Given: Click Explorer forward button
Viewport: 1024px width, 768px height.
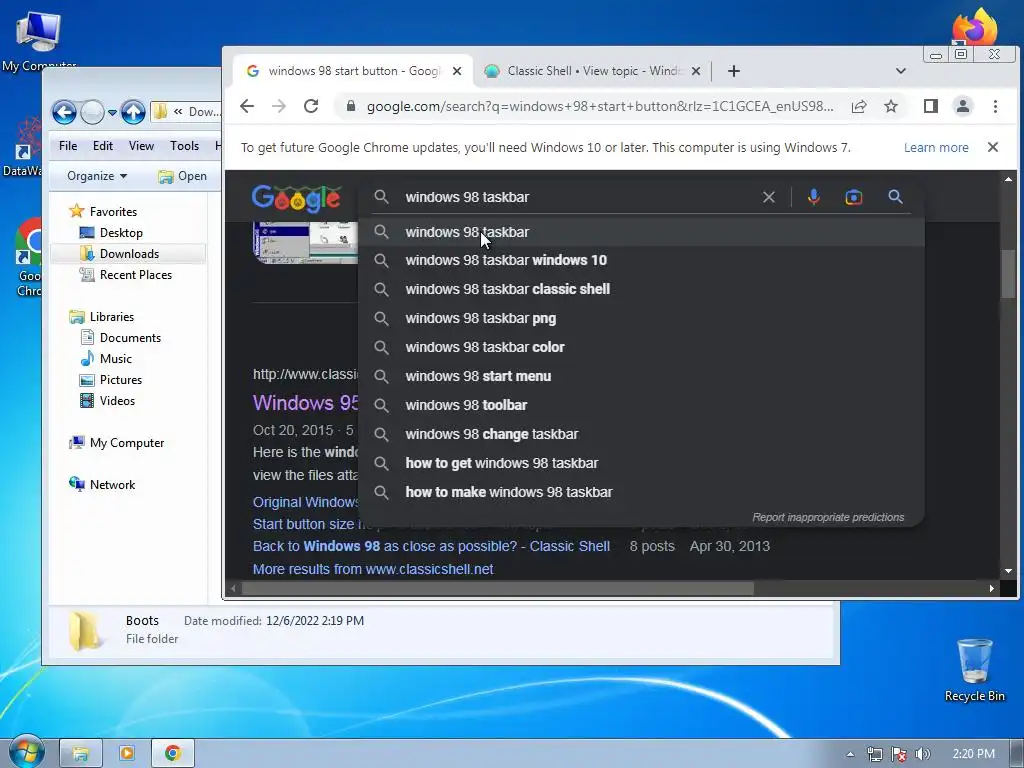Looking at the screenshot, I should click(x=92, y=112).
